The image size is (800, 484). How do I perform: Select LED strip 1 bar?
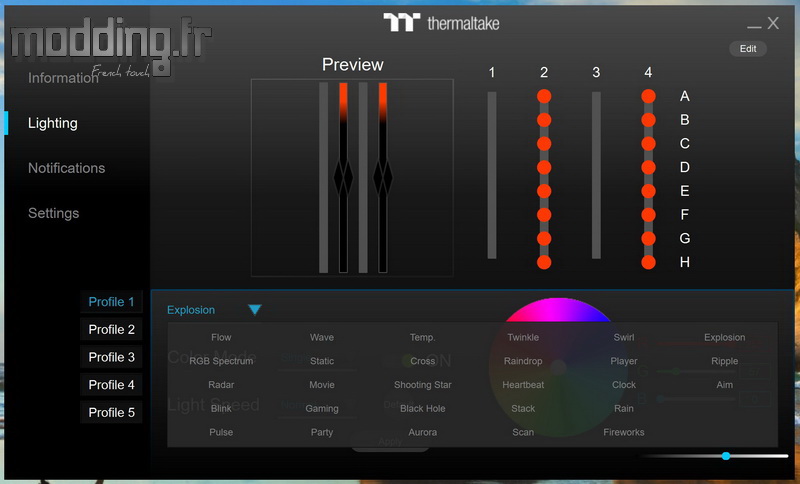coord(492,175)
